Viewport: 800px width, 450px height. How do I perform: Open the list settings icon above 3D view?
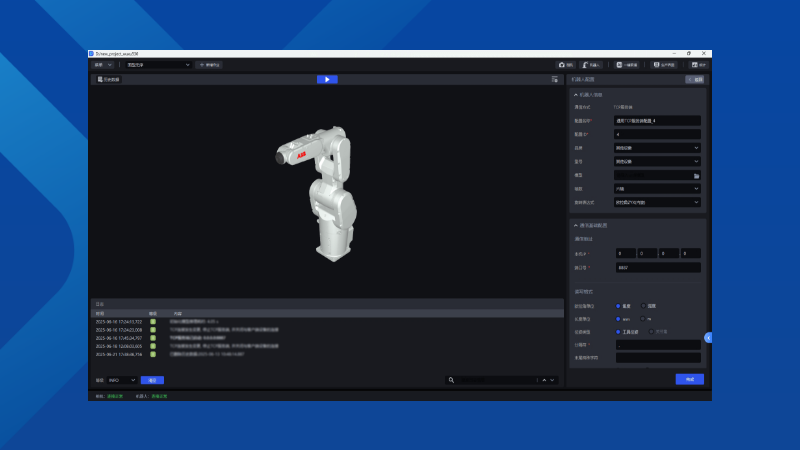tap(555, 79)
